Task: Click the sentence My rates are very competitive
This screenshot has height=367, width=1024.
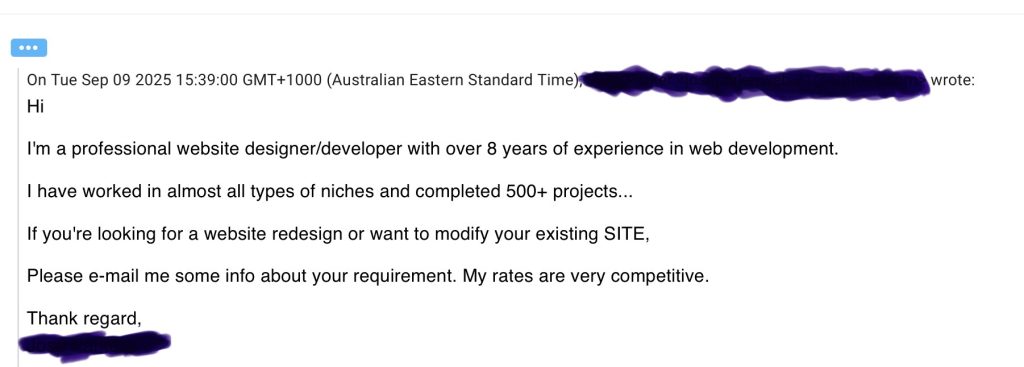Action: click(x=586, y=277)
